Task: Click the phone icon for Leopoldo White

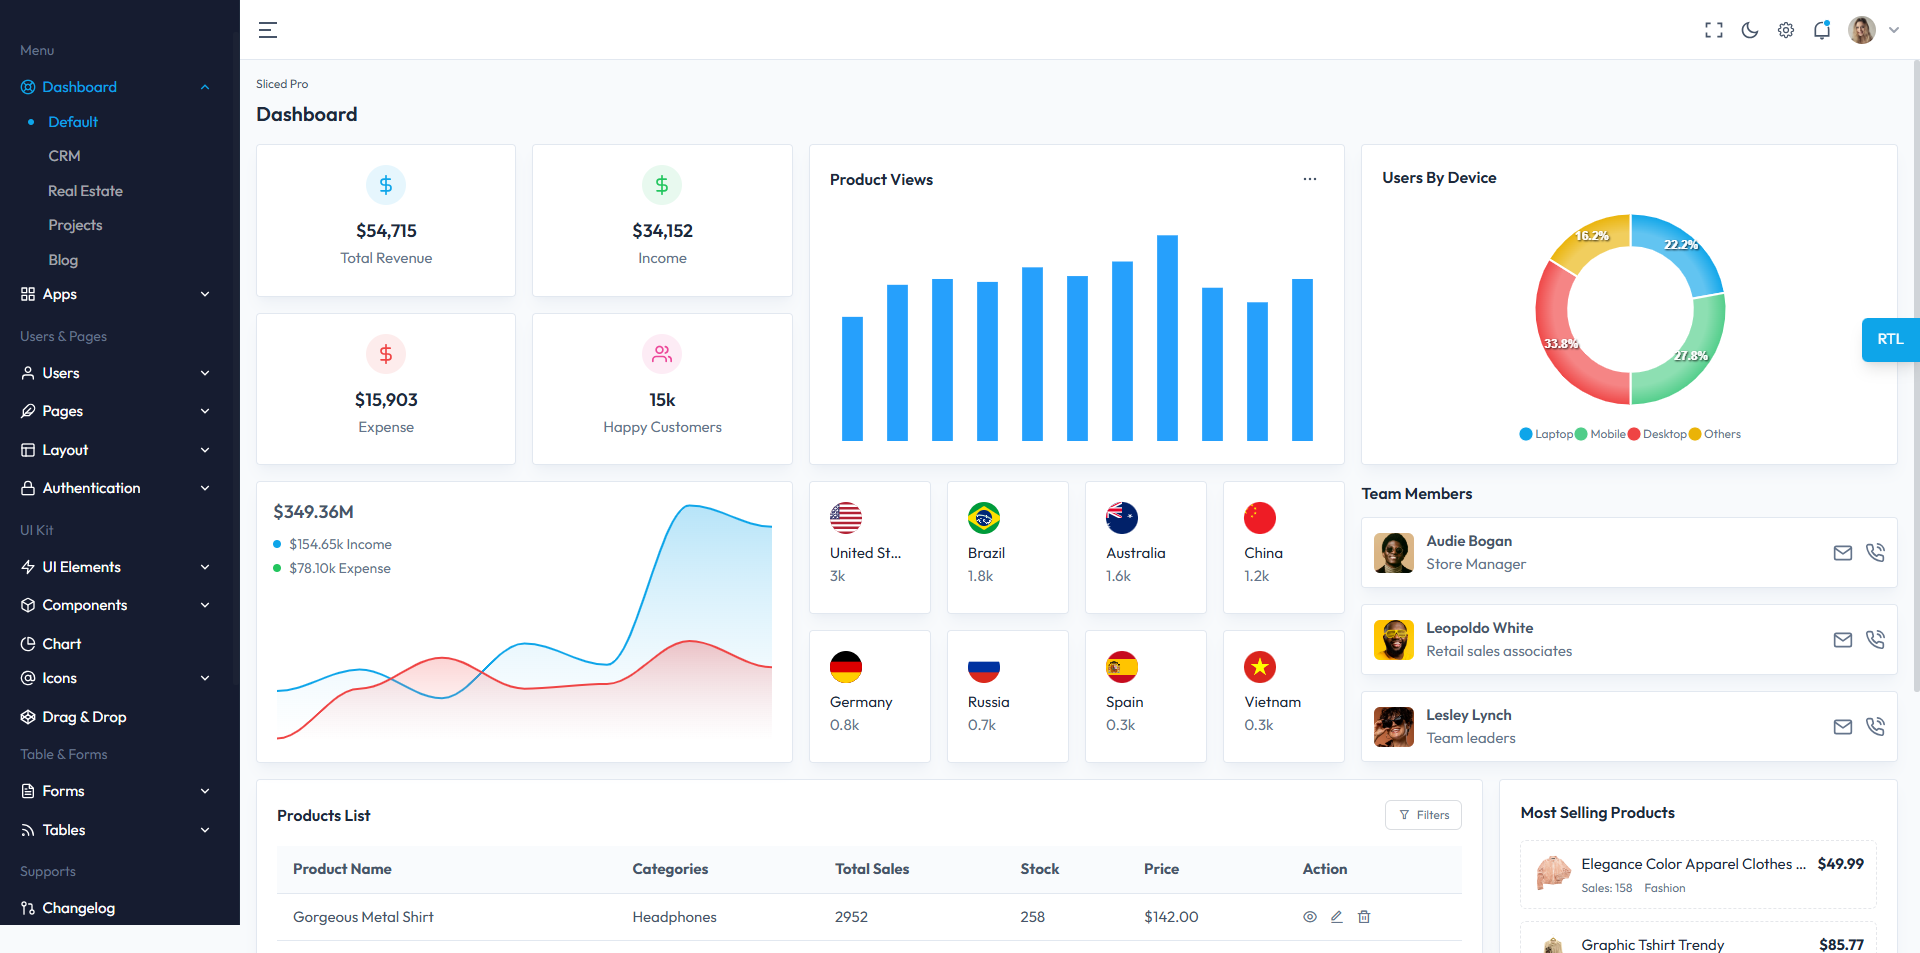Action: [1875, 640]
